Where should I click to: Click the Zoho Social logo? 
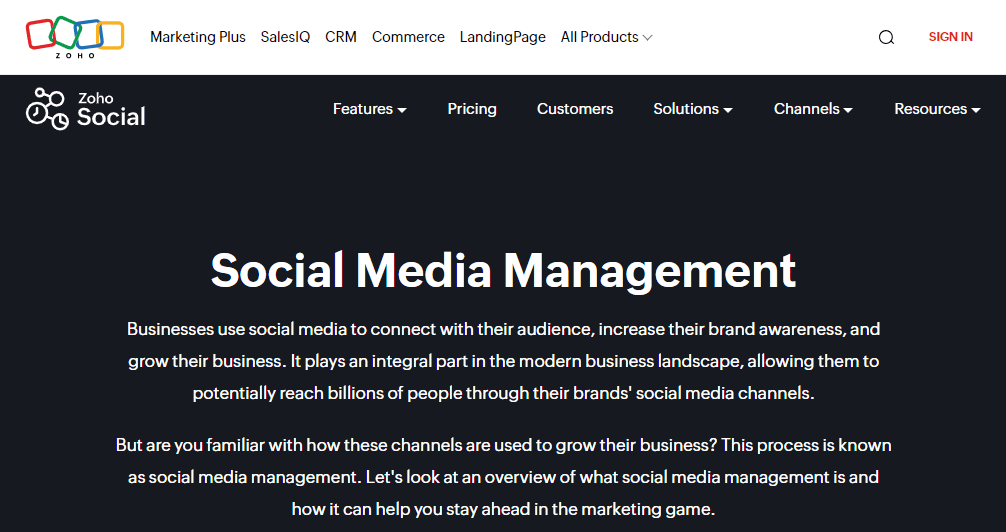coord(86,109)
